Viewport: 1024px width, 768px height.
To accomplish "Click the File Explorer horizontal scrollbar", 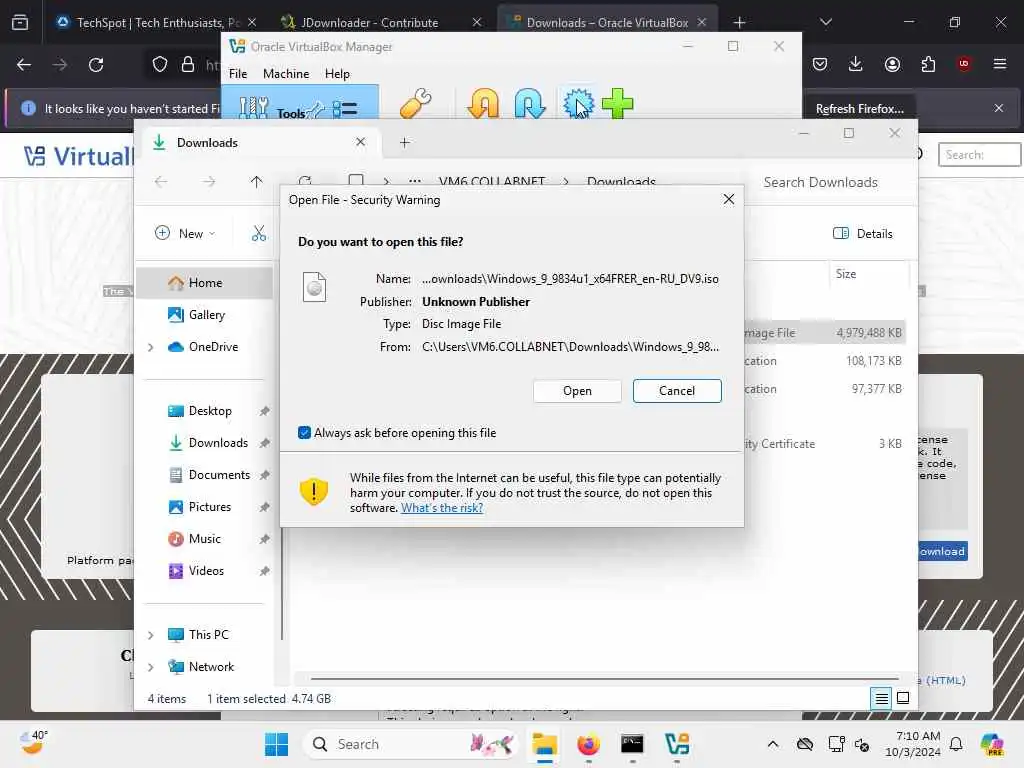I will pyautogui.click(x=605, y=679).
